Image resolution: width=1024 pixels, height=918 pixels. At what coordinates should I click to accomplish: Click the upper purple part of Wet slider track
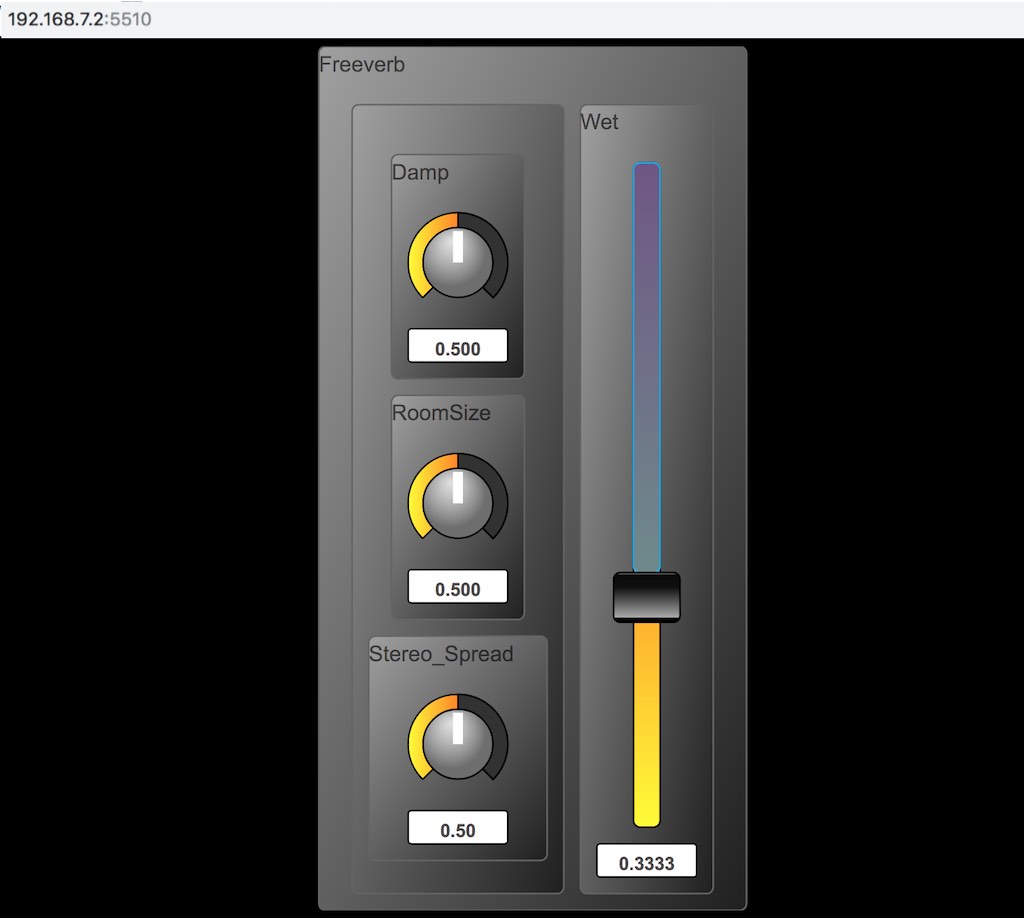(x=647, y=367)
